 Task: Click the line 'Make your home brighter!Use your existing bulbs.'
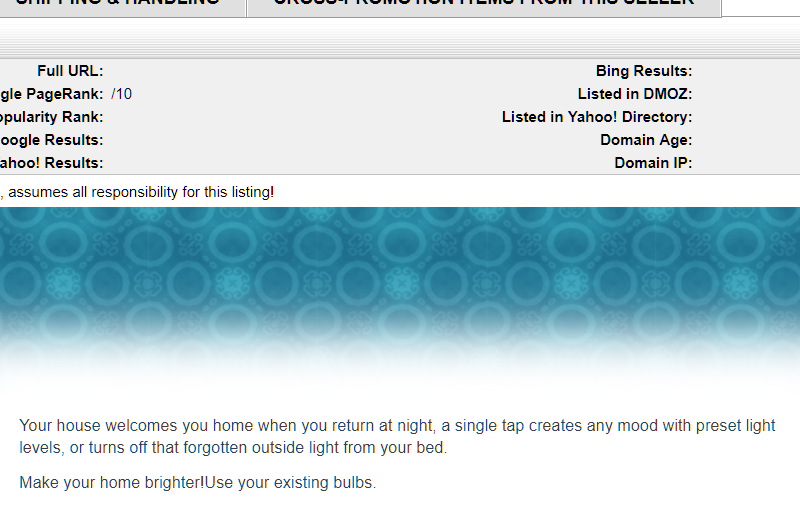pos(197,482)
